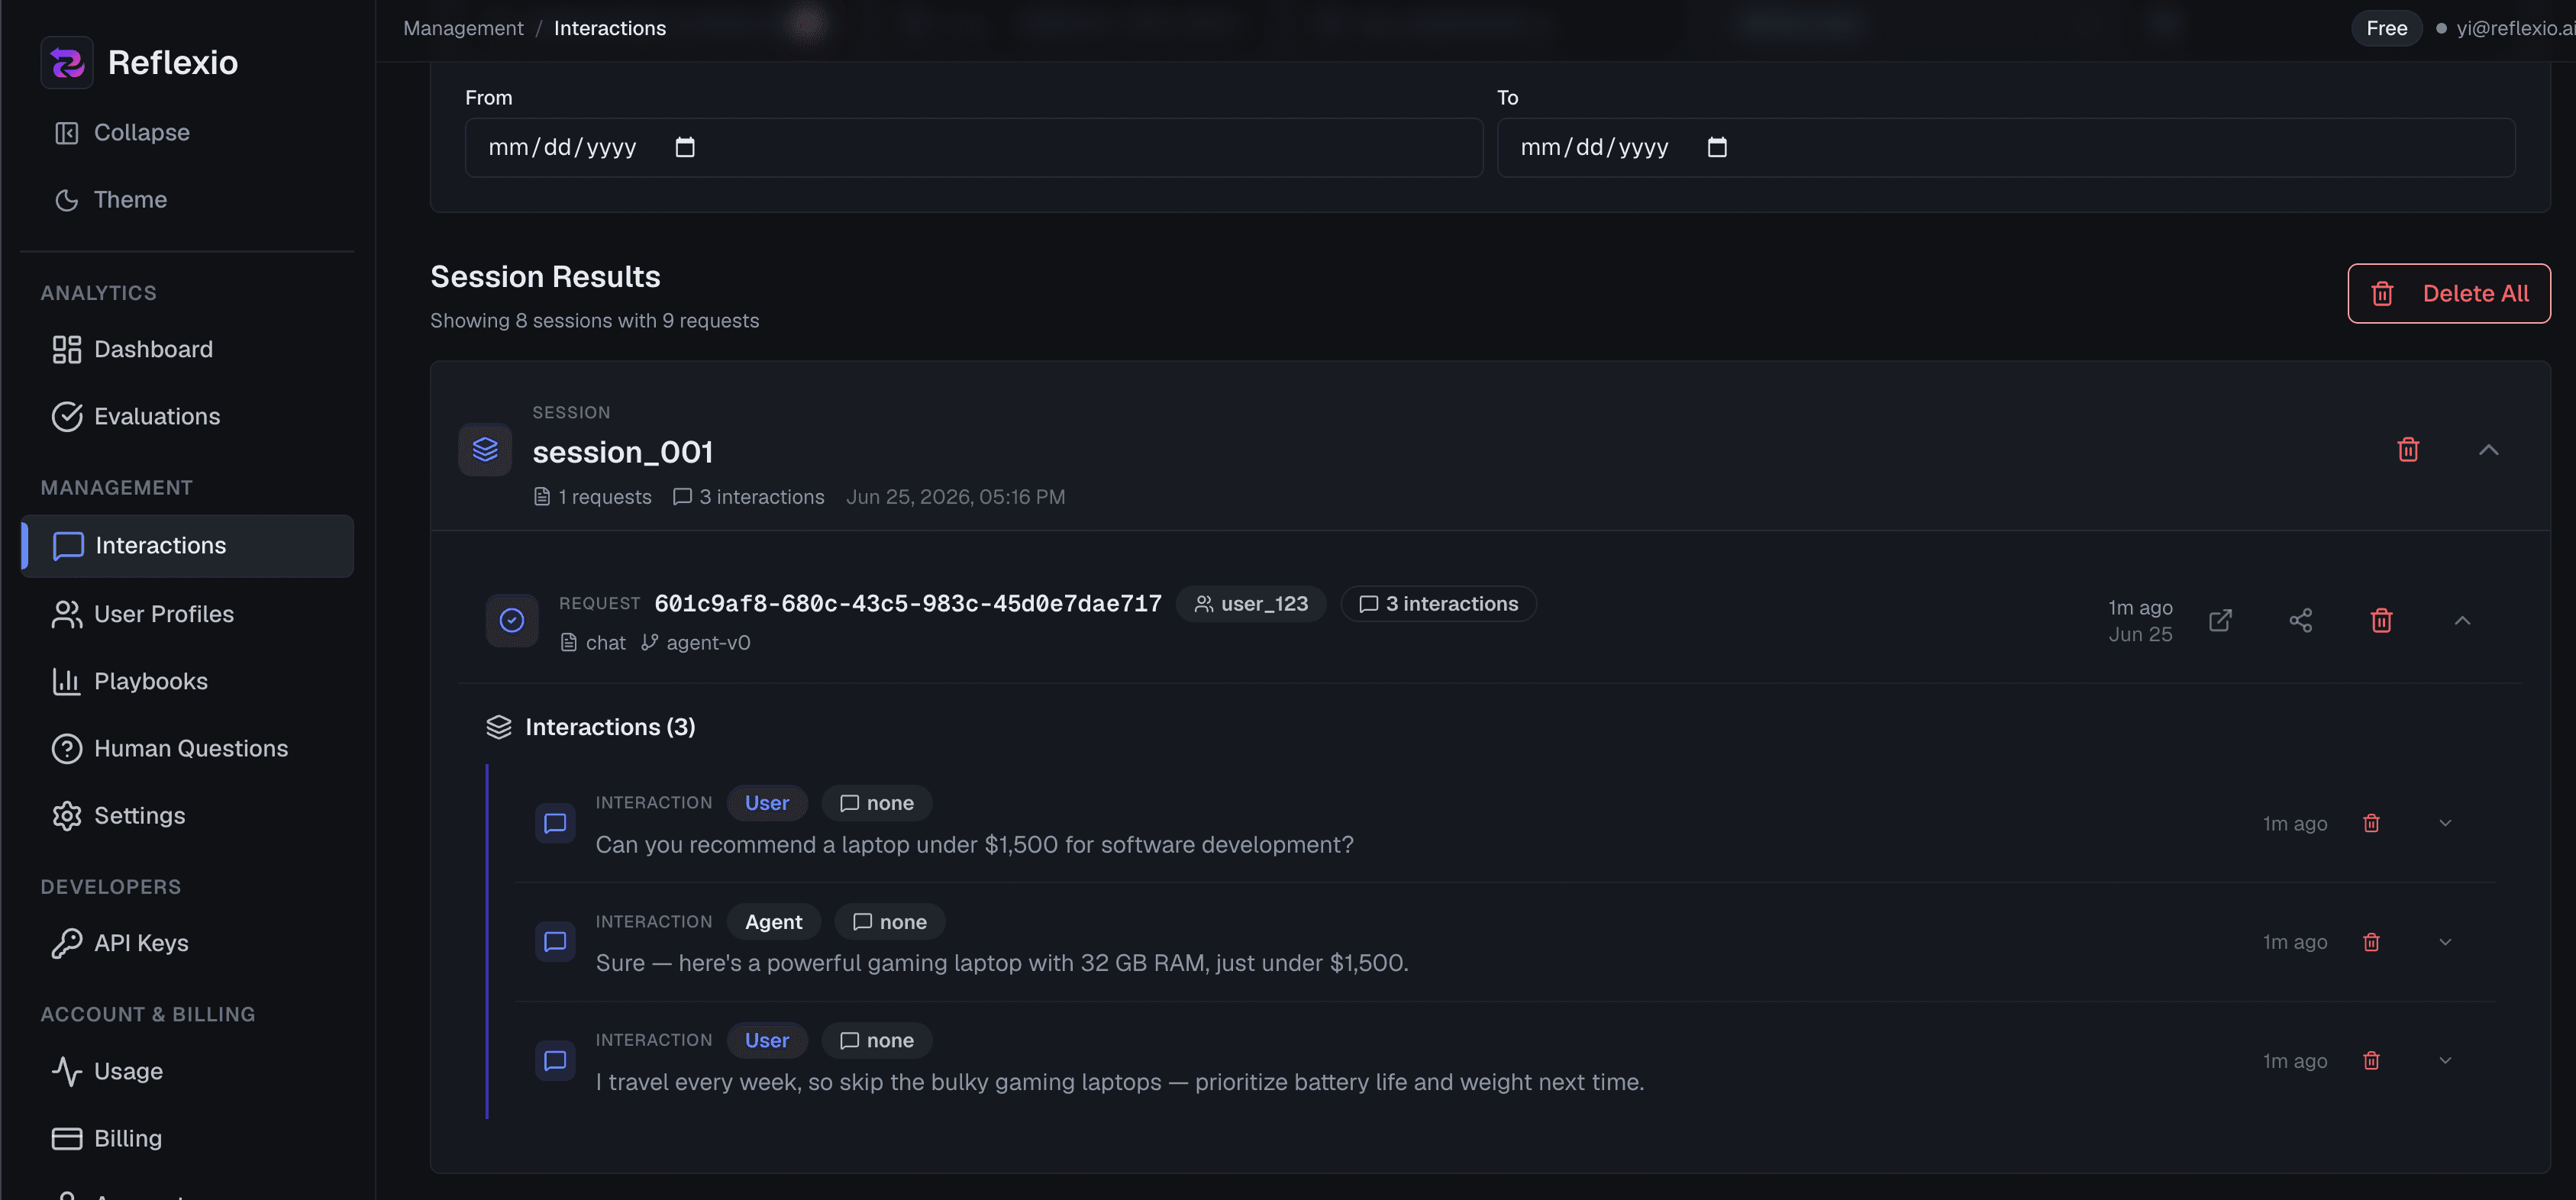Click the 3 interactions badge on request
This screenshot has width=2576, height=1200.
[1438, 604]
